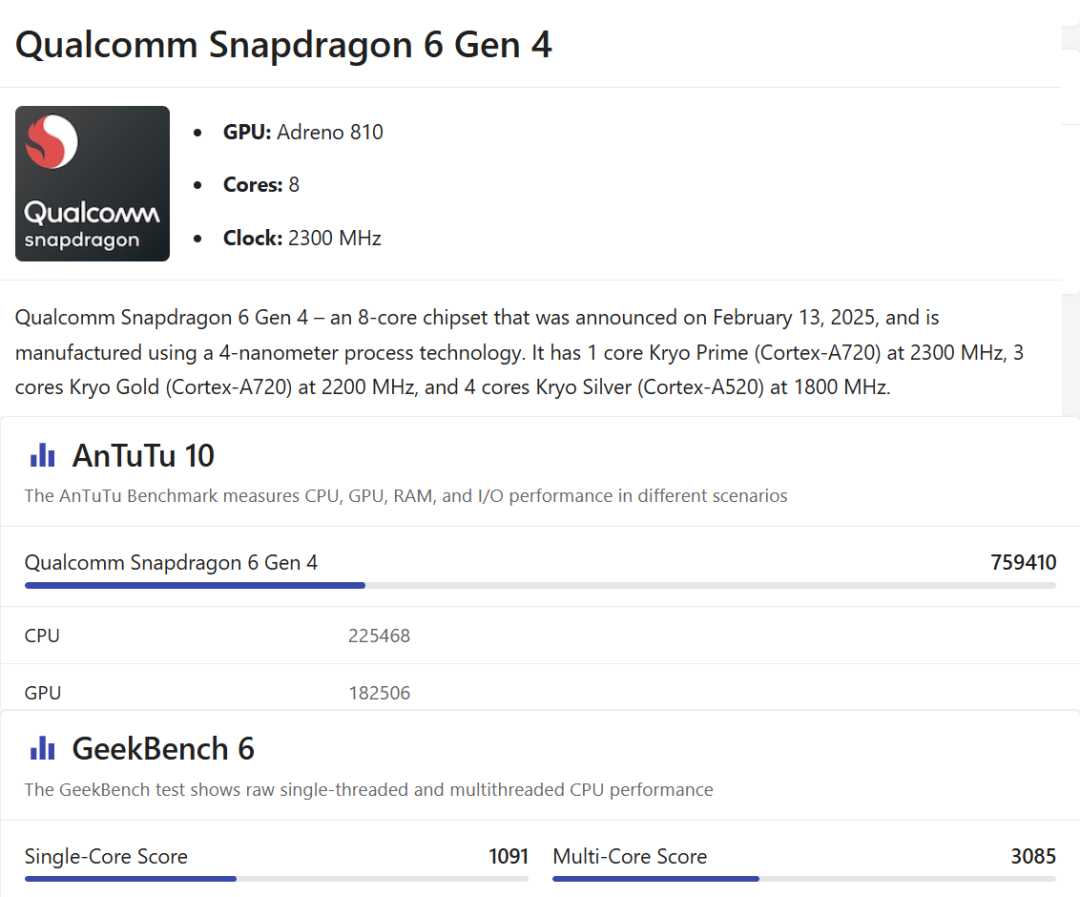Click the AnTuTu 10 section title
The height and width of the screenshot is (897, 1080).
point(143,455)
